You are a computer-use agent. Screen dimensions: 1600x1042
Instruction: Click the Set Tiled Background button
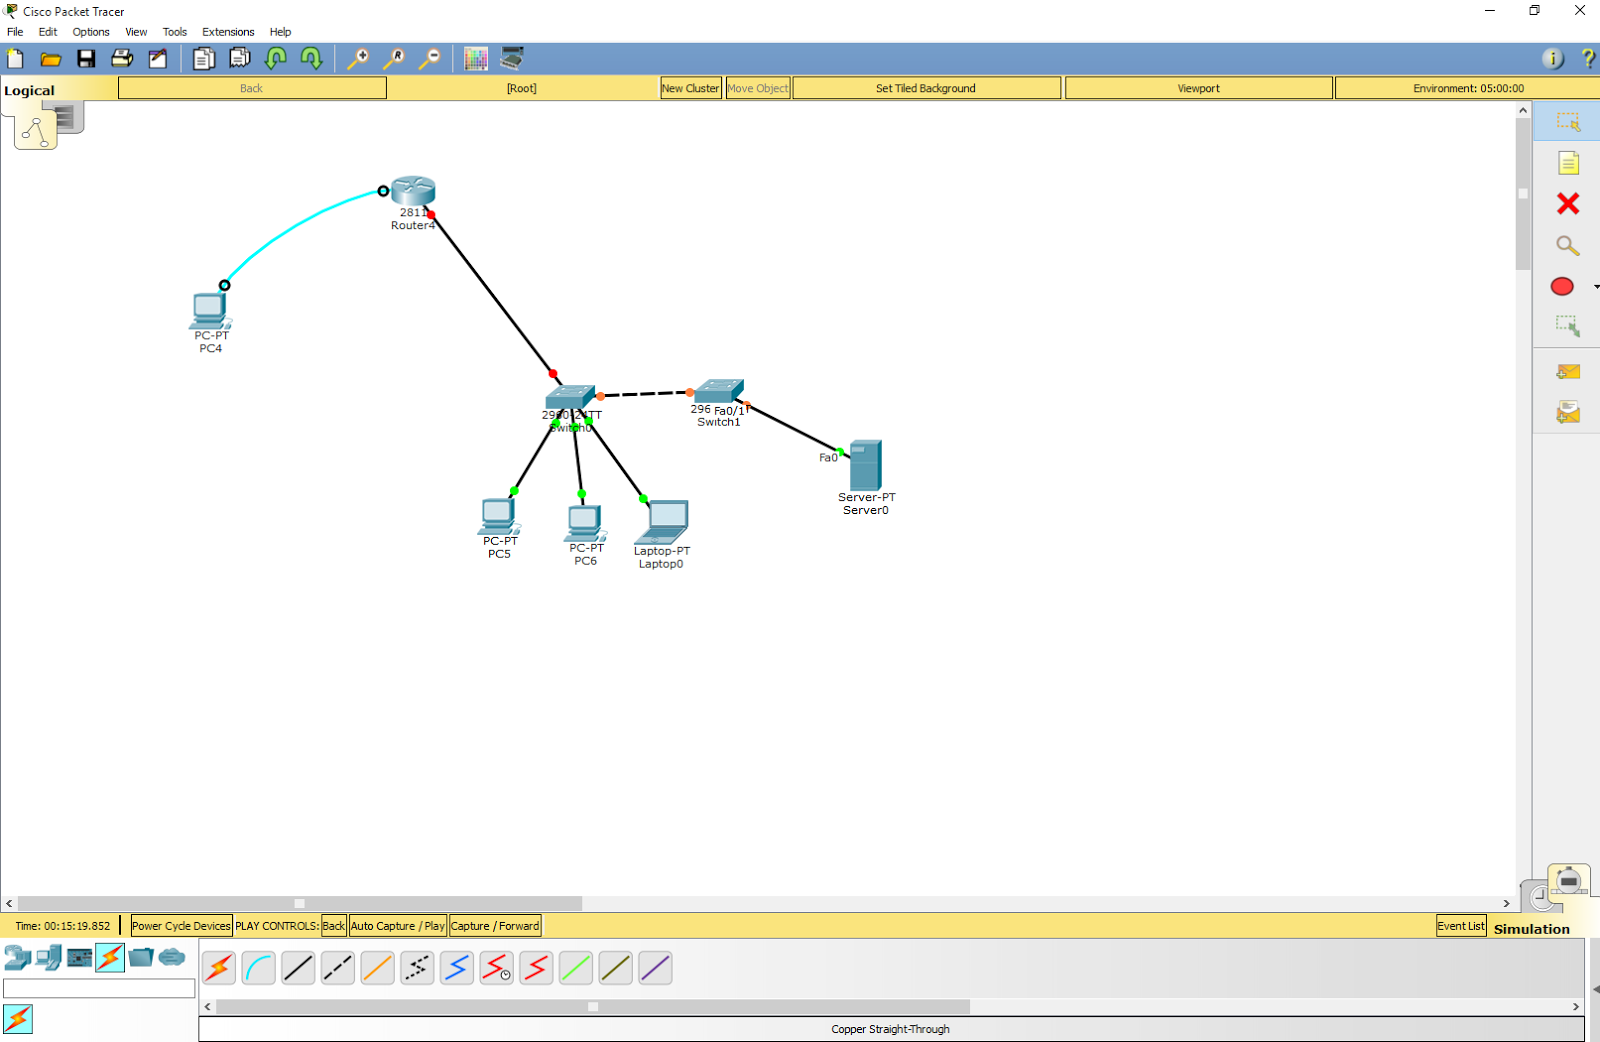[926, 88]
